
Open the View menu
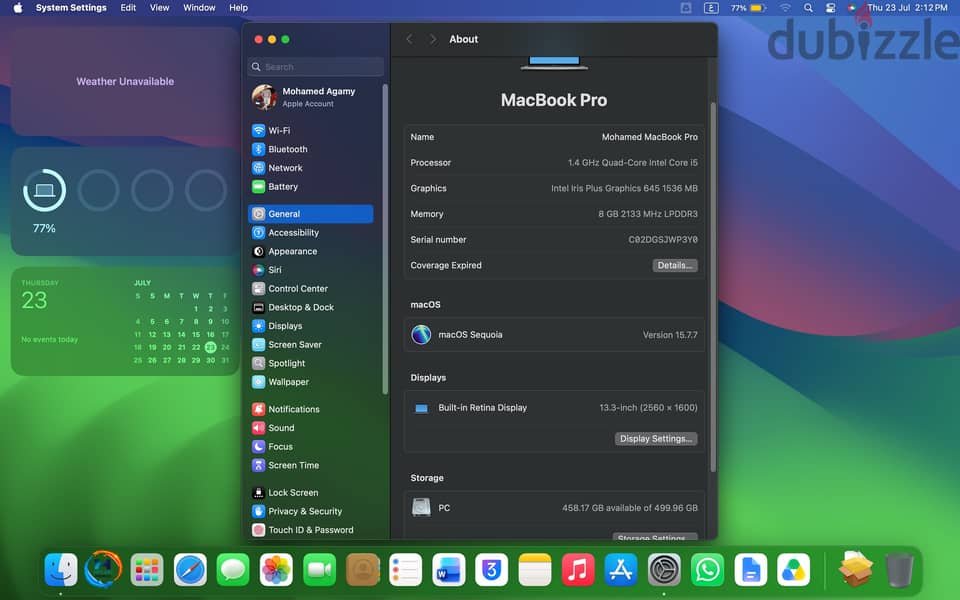(x=159, y=8)
